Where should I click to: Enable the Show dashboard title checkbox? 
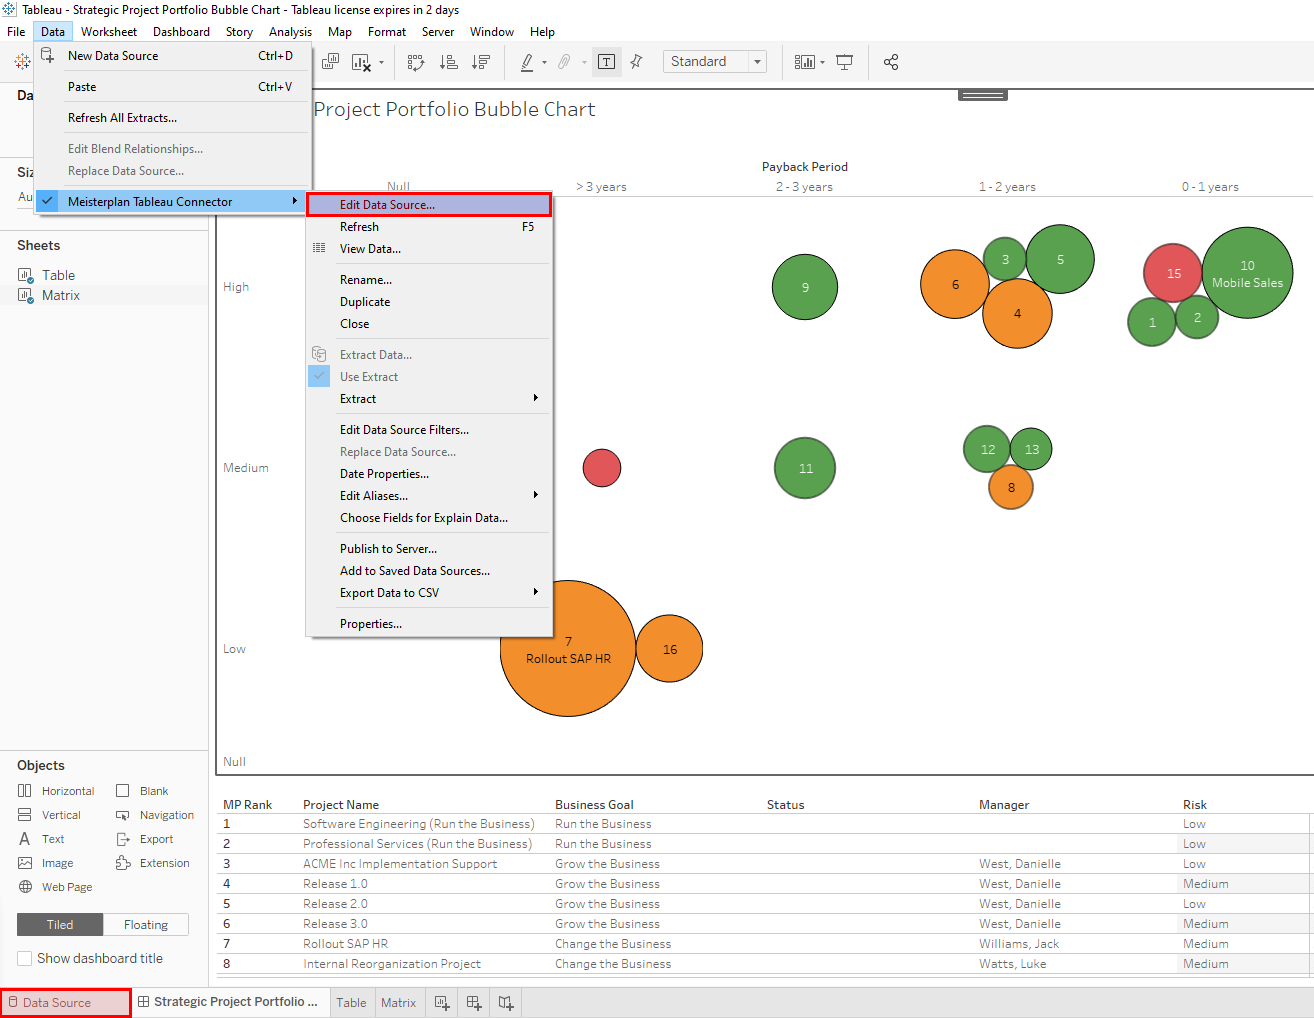[x=25, y=958]
